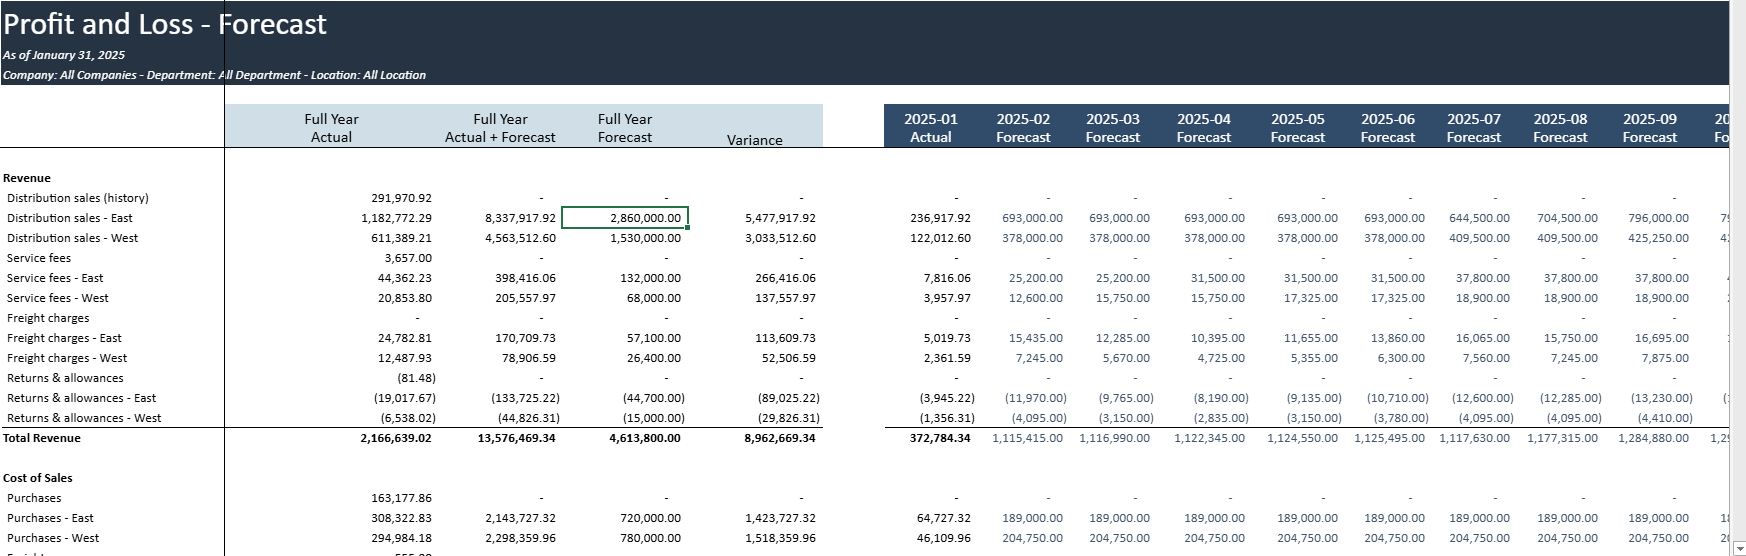
Task: Click the Profit and Loss - Forecast title
Action: (165, 24)
